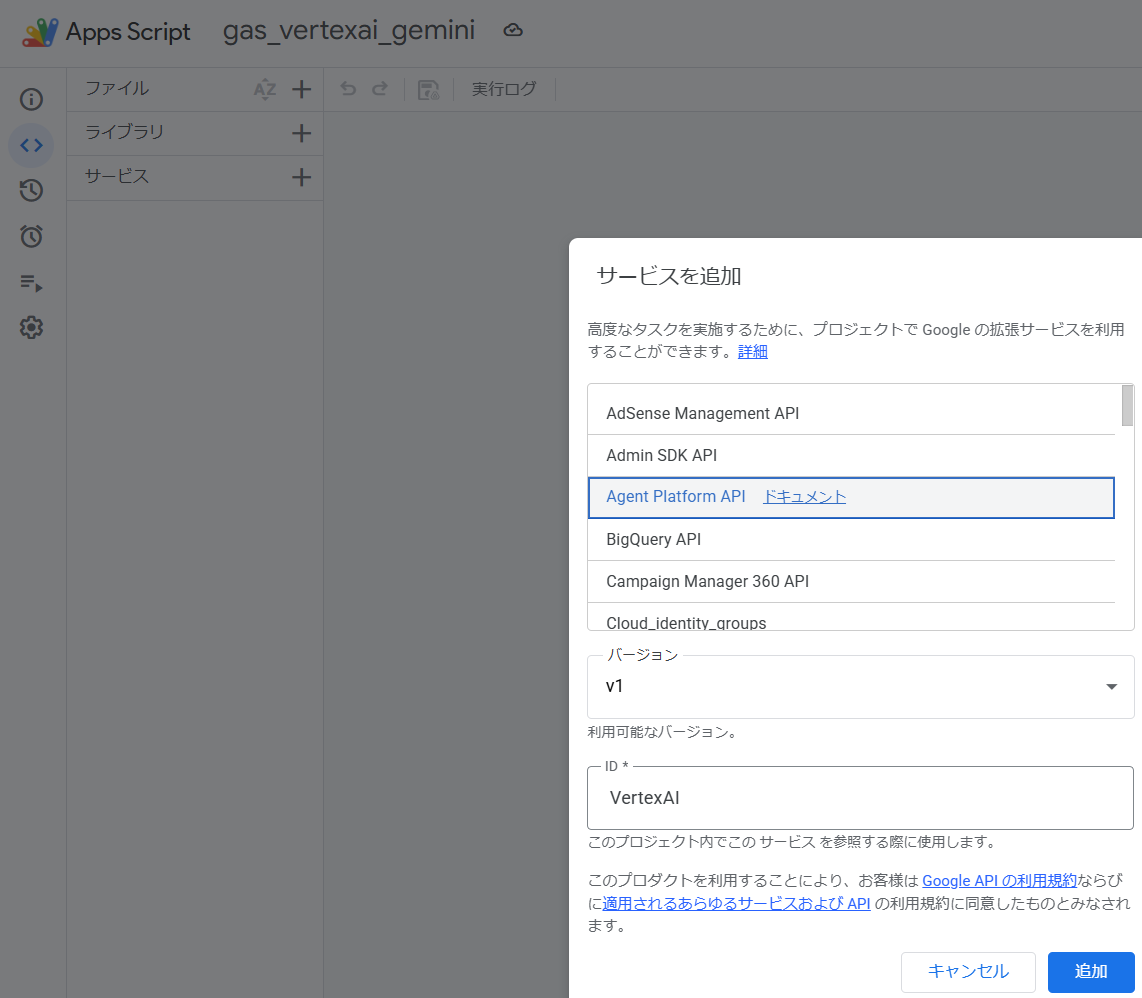Viewport: 1142px width, 998px height.
Task: Sort files alphabetically with AZ icon
Action: (265, 89)
